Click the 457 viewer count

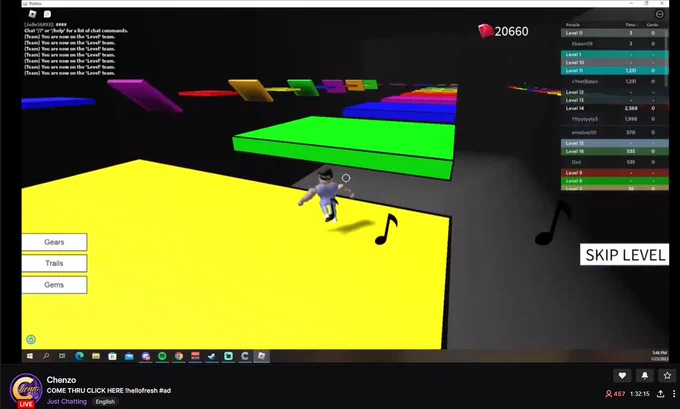(x=615, y=394)
